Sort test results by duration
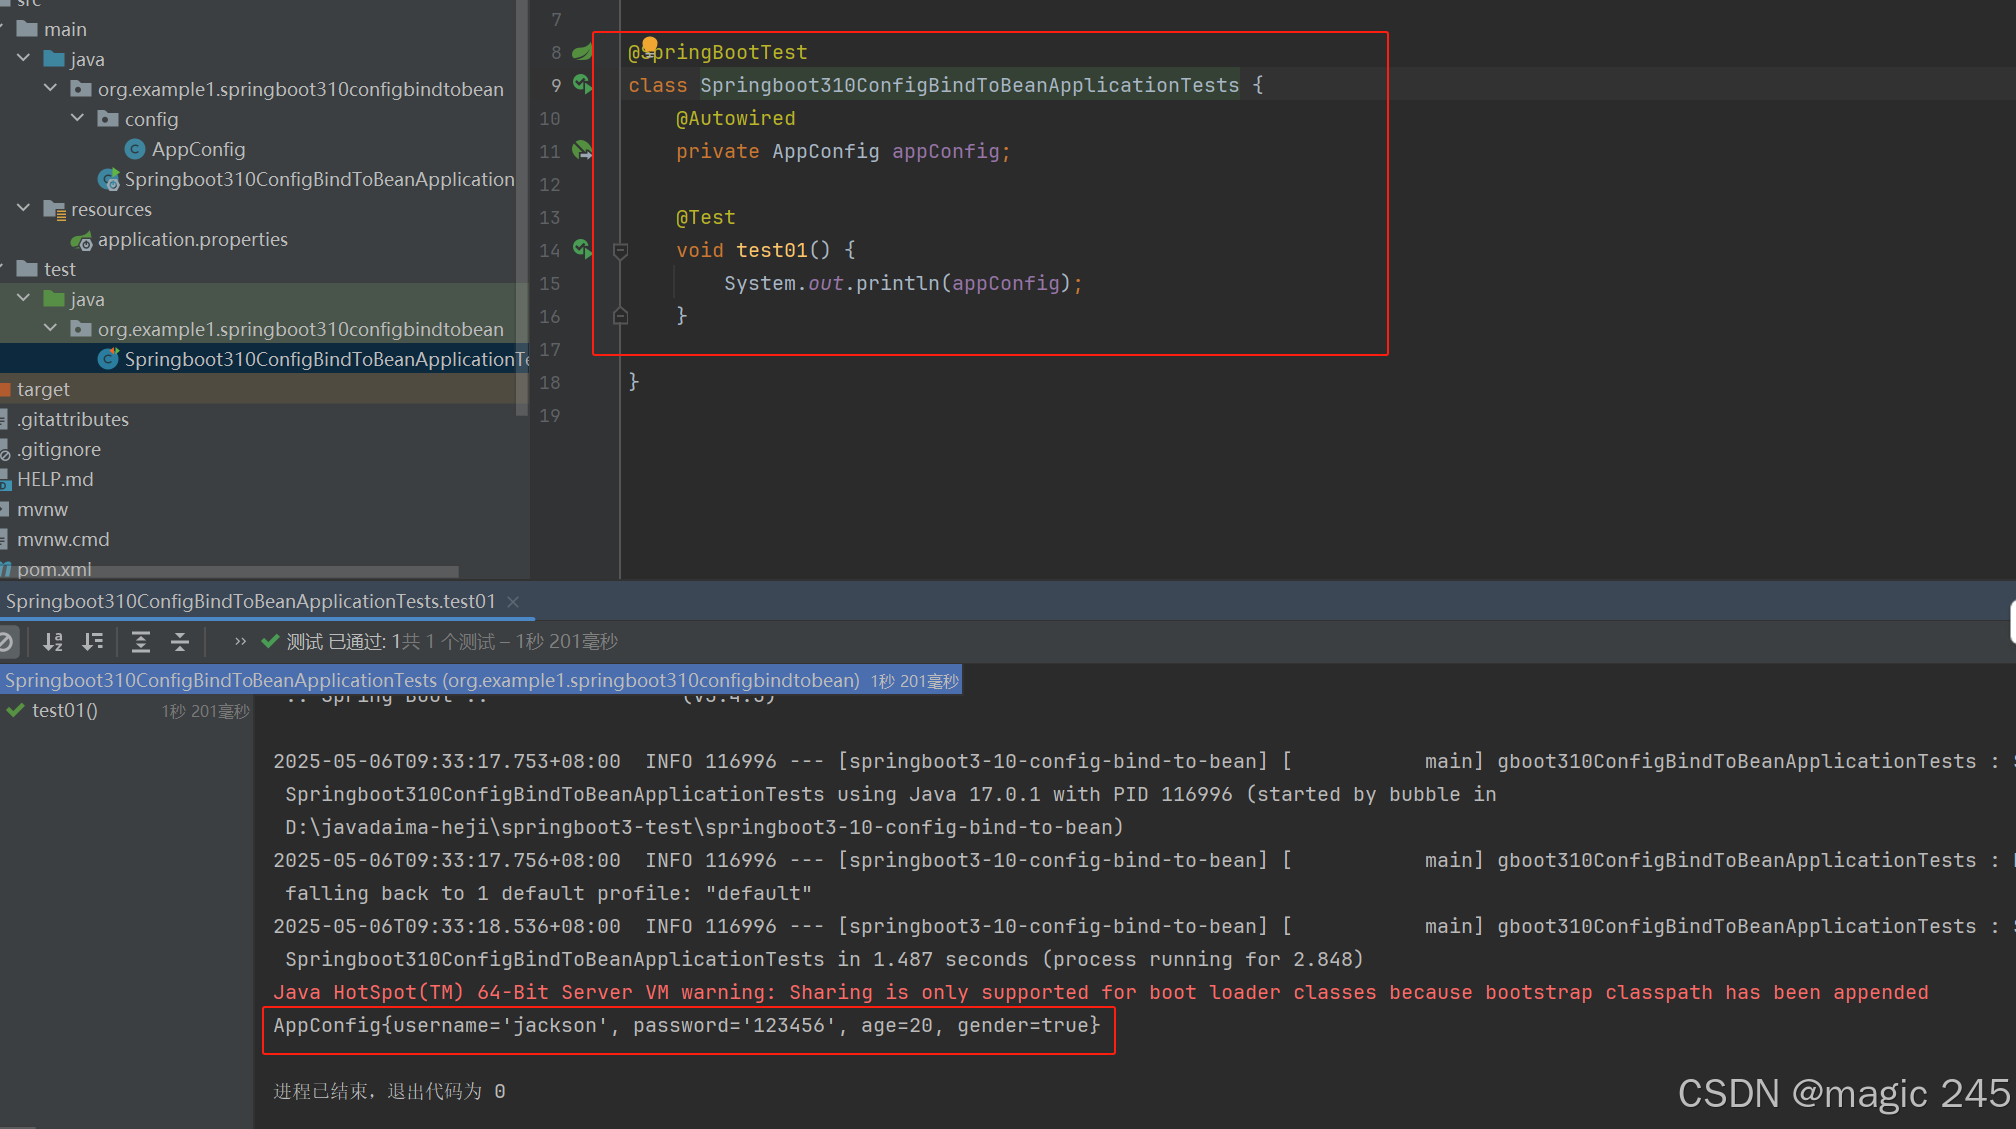The width and height of the screenshot is (2016, 1129). click(x=93, y=642)
